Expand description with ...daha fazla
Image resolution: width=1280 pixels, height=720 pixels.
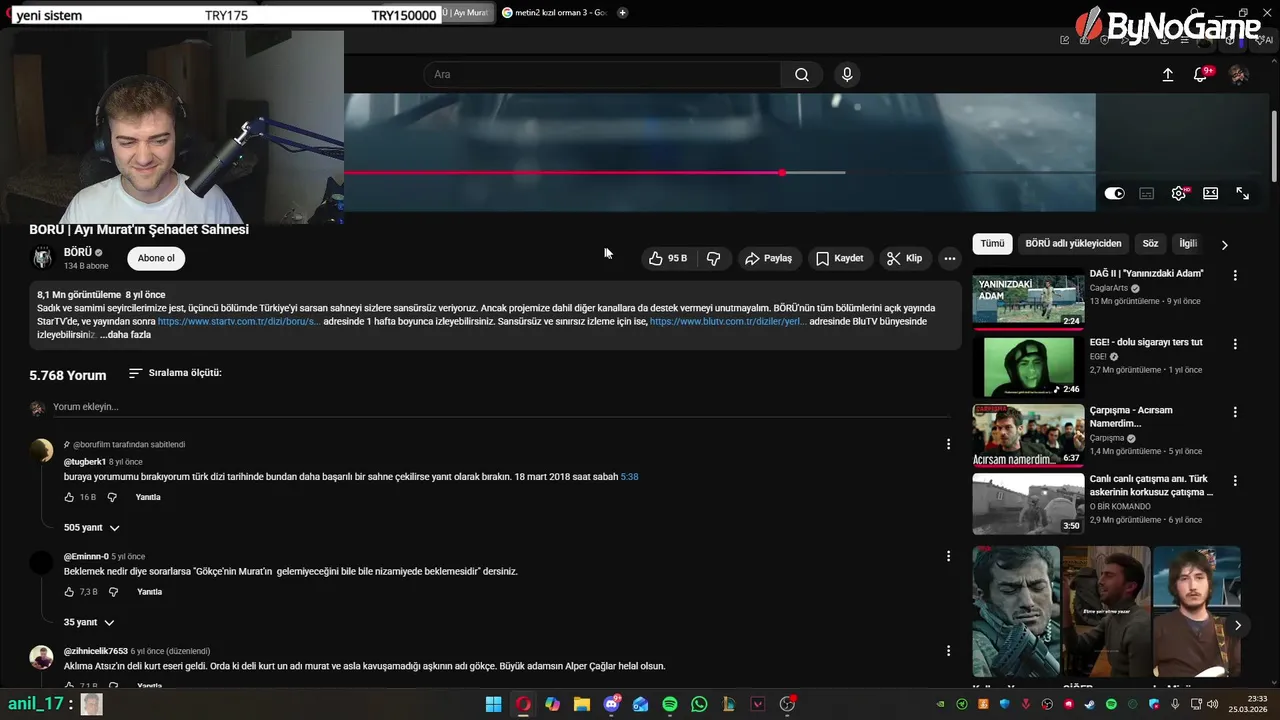(x=126, y=335)
